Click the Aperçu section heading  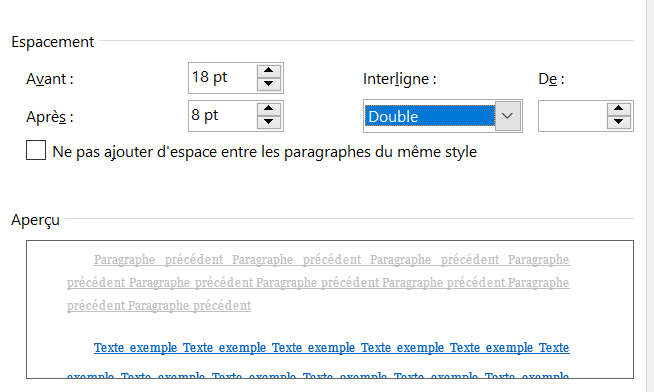tap(35, 220)
